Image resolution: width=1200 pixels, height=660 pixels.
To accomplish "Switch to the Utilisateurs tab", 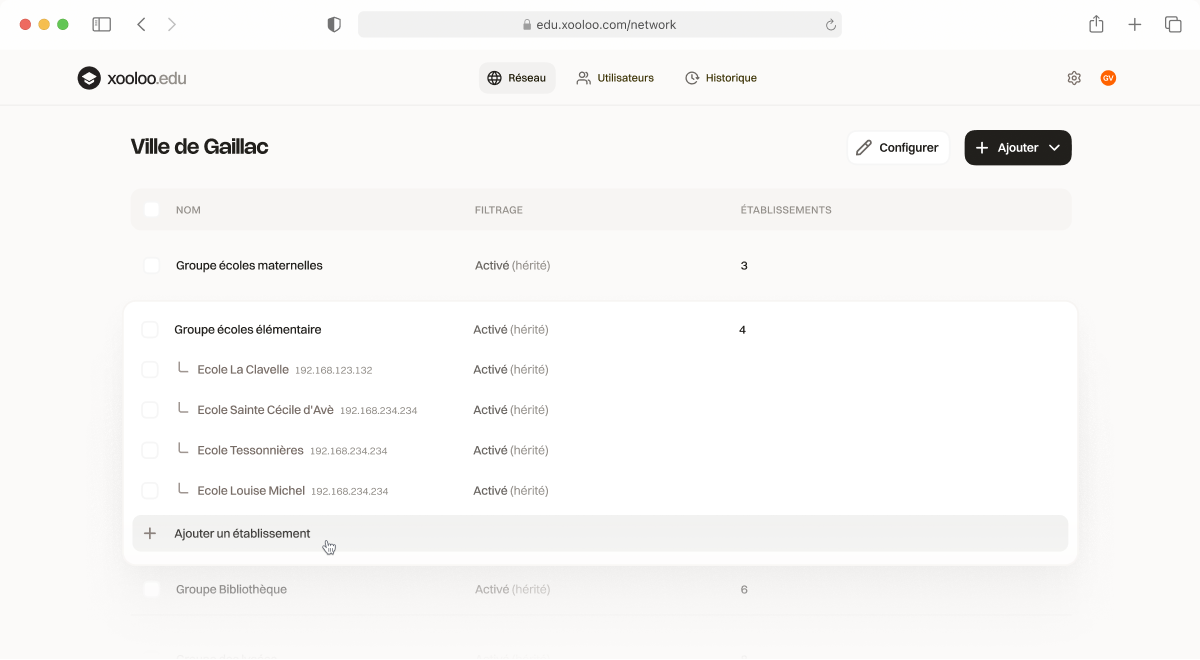I will [x=615, y=78].
